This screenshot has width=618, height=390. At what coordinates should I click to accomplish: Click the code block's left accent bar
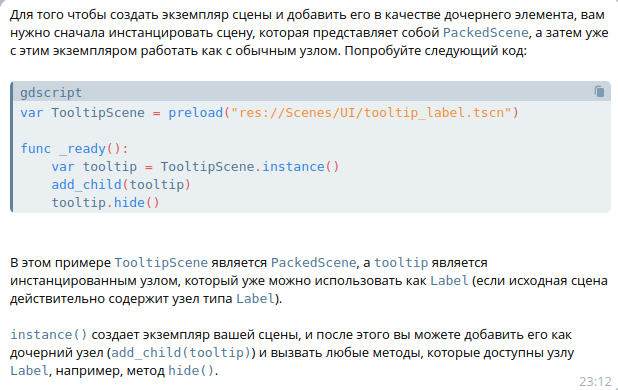tap(12, 147)
